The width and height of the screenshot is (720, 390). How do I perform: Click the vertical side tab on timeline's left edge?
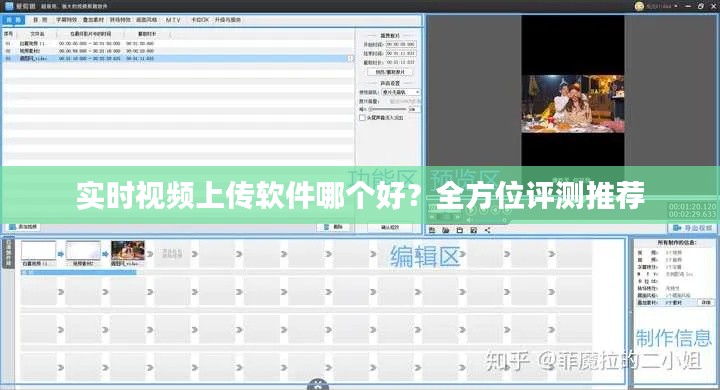coord(8,254)
